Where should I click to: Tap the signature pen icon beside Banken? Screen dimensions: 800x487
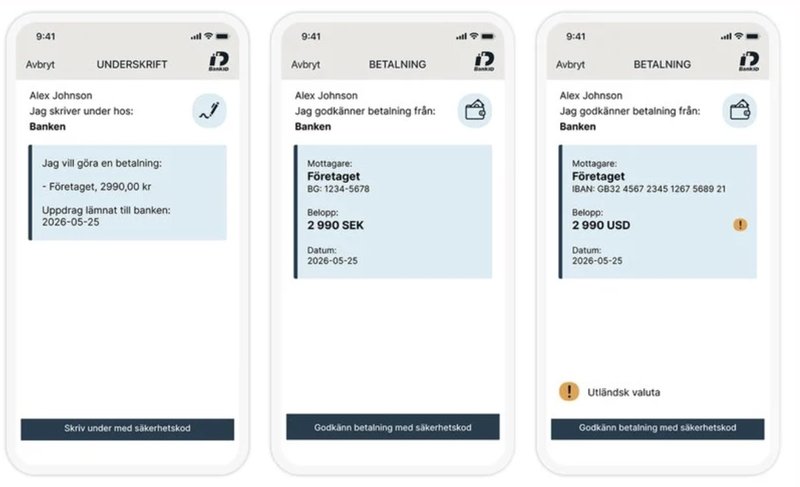(x=209, y=110)
